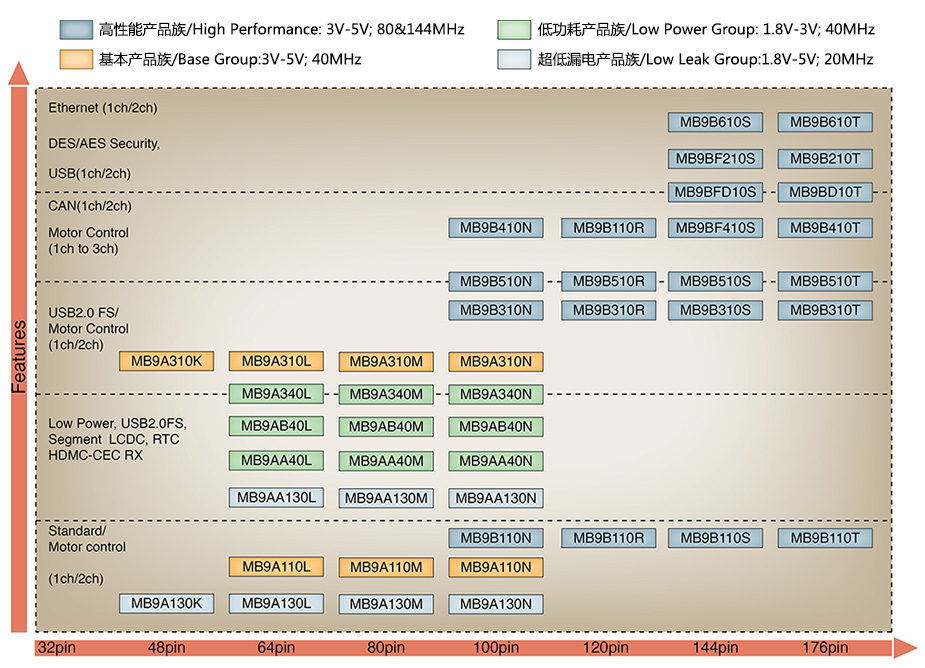Click the MB9B310T product box

(825, 310)
